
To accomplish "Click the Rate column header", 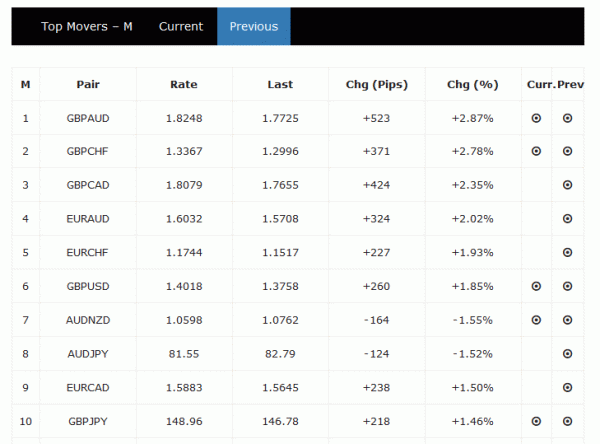I will (184, 85).
